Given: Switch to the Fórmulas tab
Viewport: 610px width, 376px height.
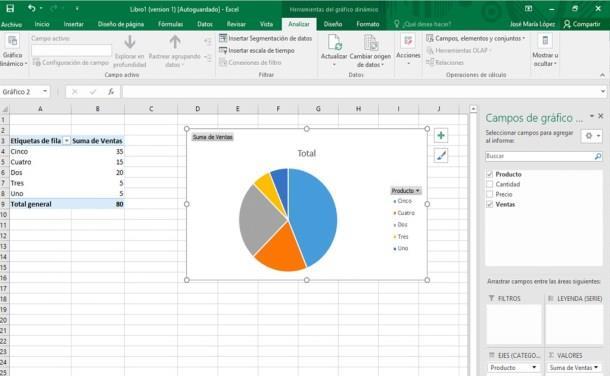Looking at the screenshot, I should [x=170, y=24].
